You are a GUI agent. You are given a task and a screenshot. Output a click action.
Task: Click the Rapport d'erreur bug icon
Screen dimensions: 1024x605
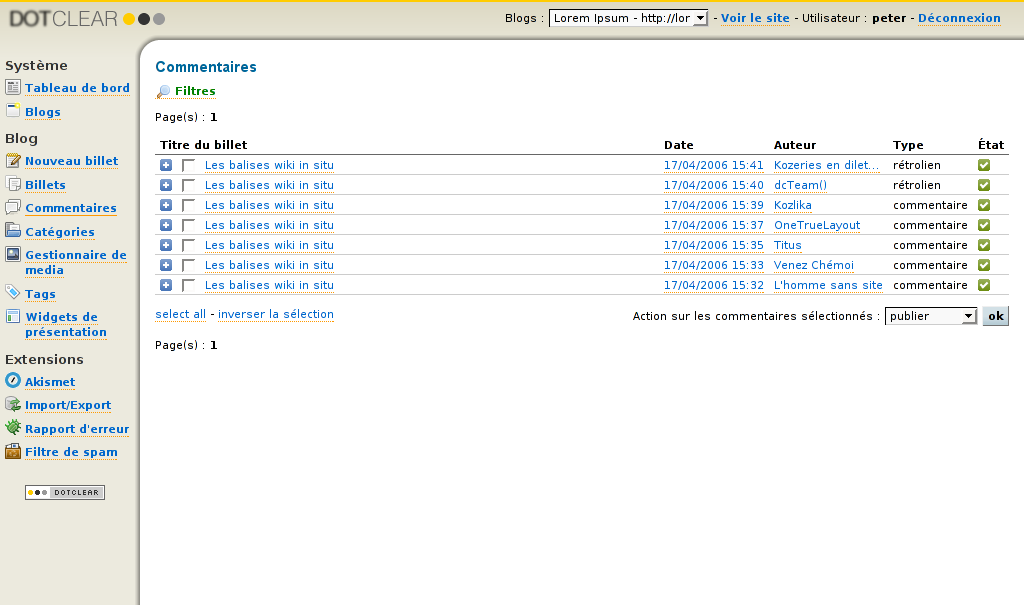pos(13,428)
